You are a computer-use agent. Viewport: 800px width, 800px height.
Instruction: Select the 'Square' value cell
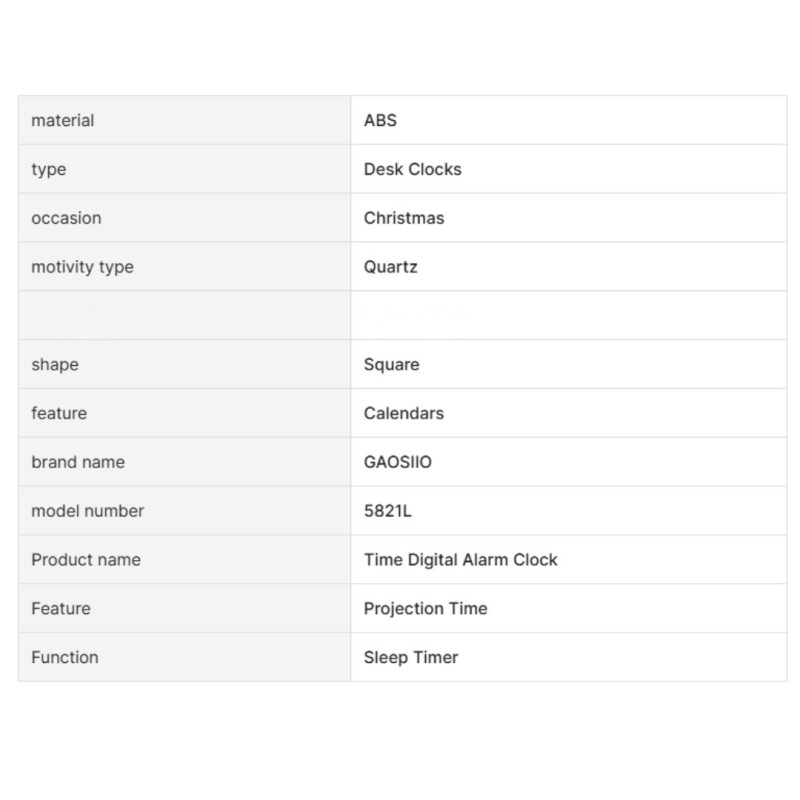coord(391,364)
